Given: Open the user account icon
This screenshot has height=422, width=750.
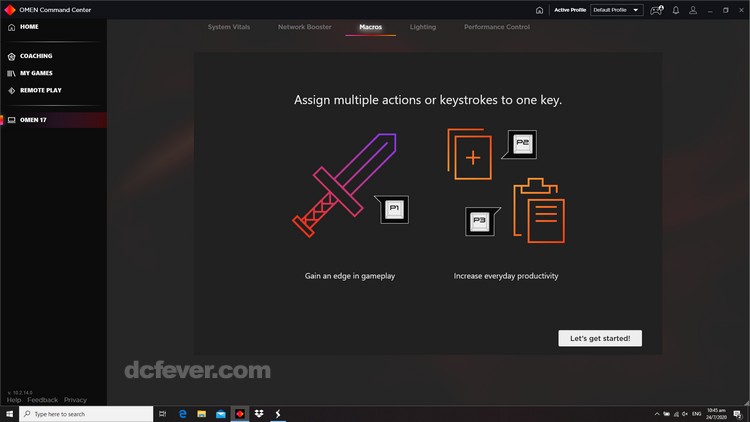Looking at the screenshot, I should 693,10.
